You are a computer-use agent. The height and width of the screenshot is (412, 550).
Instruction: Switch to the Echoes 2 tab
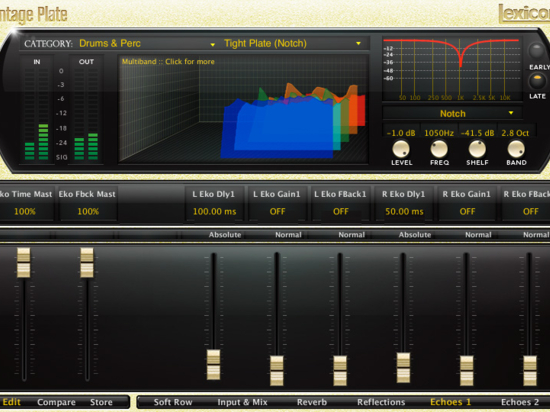520,402
